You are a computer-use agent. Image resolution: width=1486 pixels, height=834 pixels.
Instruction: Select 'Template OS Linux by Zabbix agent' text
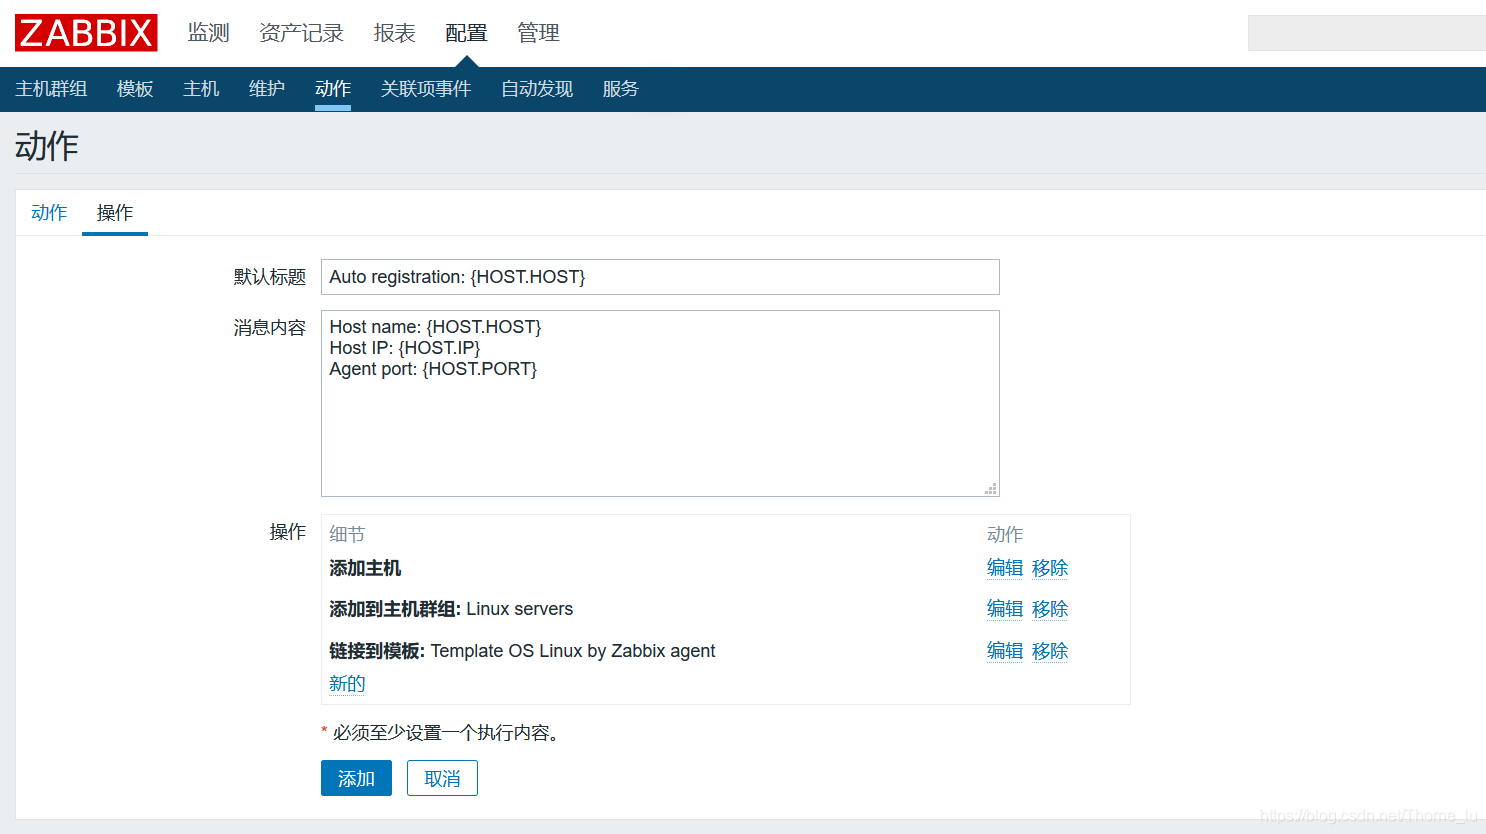coord(573,651)
